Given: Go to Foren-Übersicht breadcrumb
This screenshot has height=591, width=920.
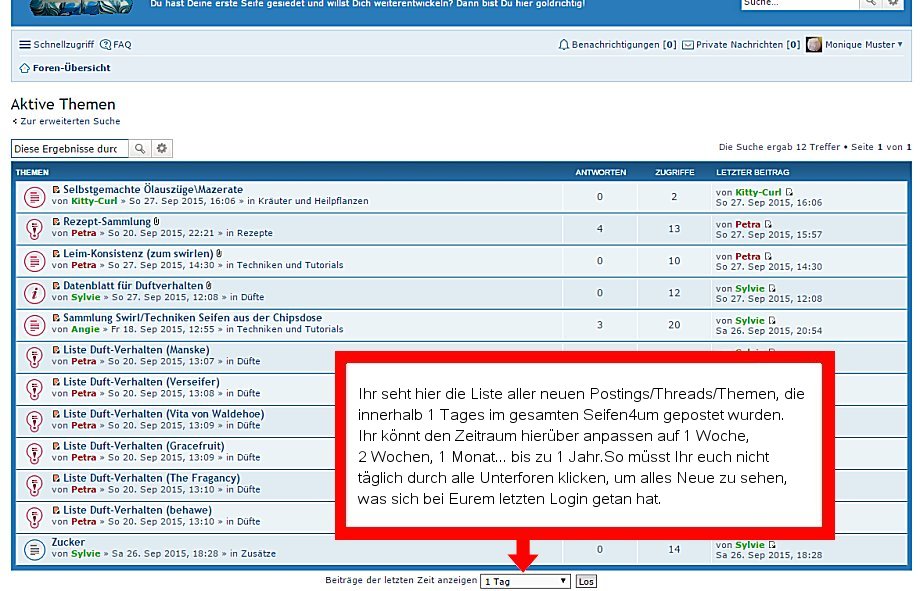Looking at the screenshot, I should pos(71,68).
